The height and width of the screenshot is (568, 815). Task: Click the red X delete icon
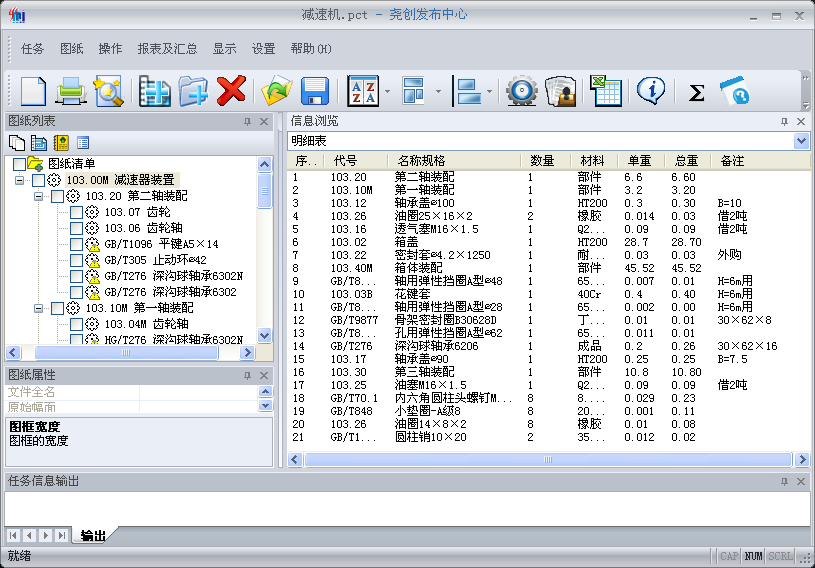[x=231, y=91]
